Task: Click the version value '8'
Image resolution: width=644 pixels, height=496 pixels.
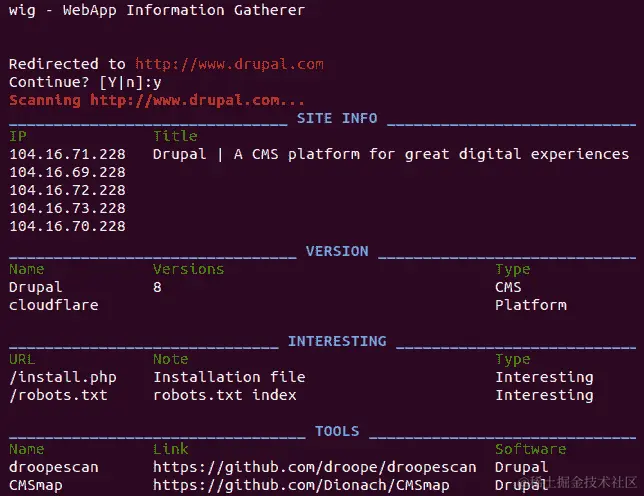Action: pos(157,287)
